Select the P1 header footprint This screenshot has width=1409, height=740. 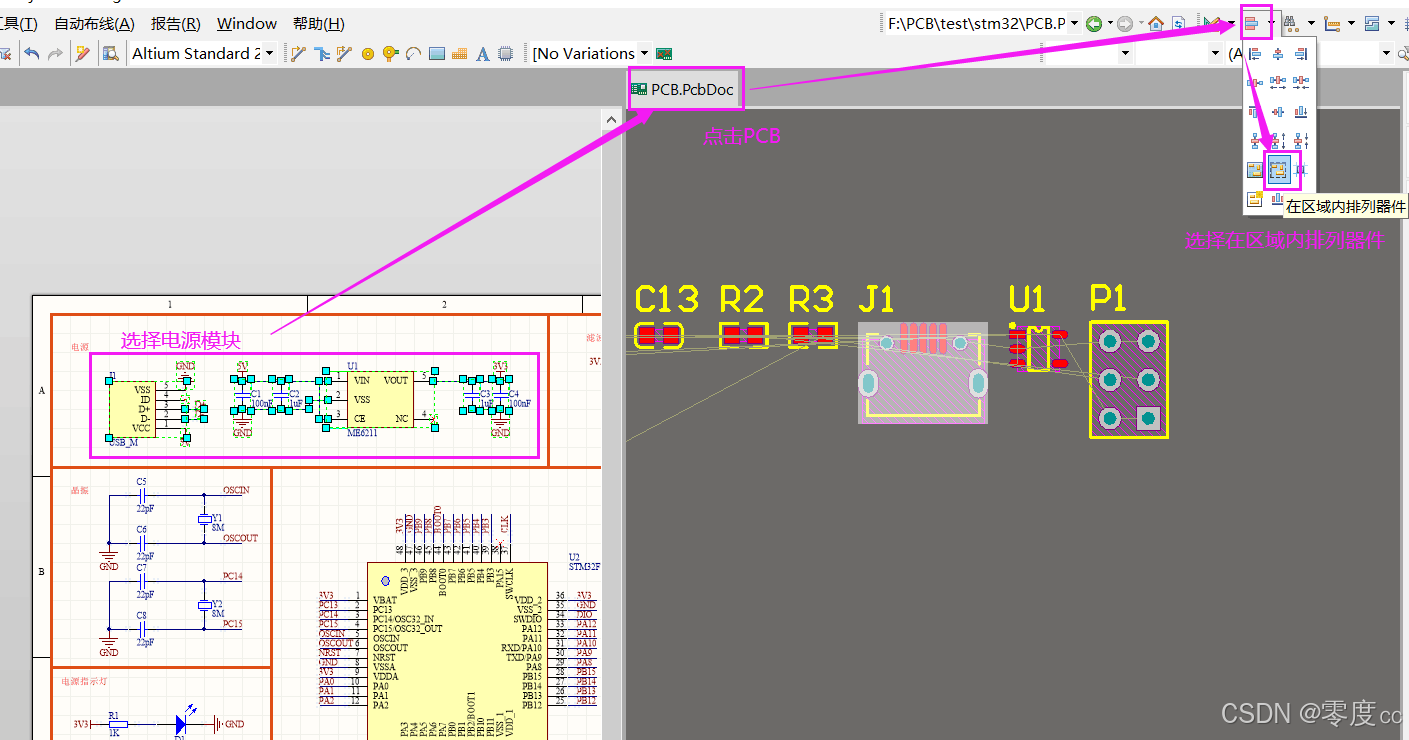1128,379
